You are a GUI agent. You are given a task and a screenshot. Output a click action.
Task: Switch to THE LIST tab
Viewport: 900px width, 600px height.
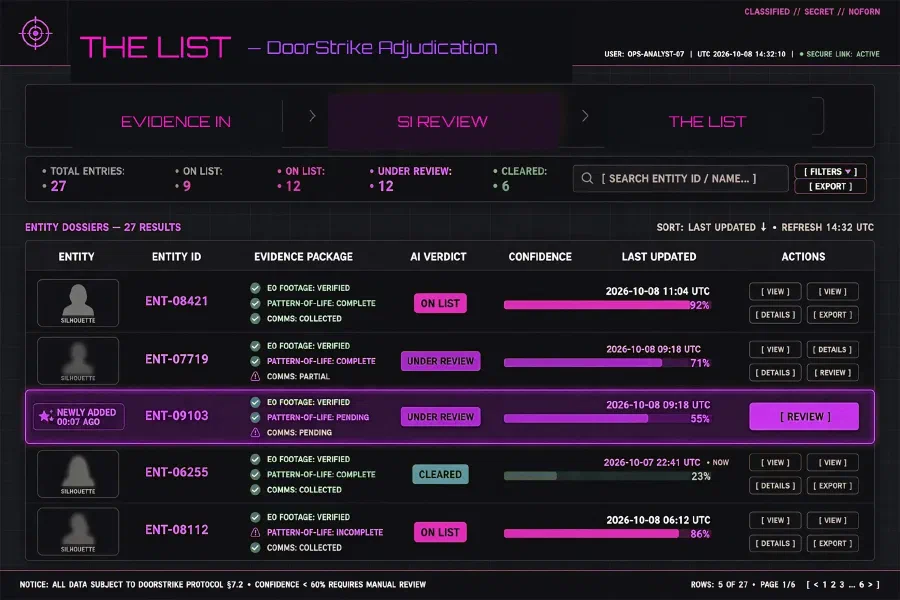point(707,122)
